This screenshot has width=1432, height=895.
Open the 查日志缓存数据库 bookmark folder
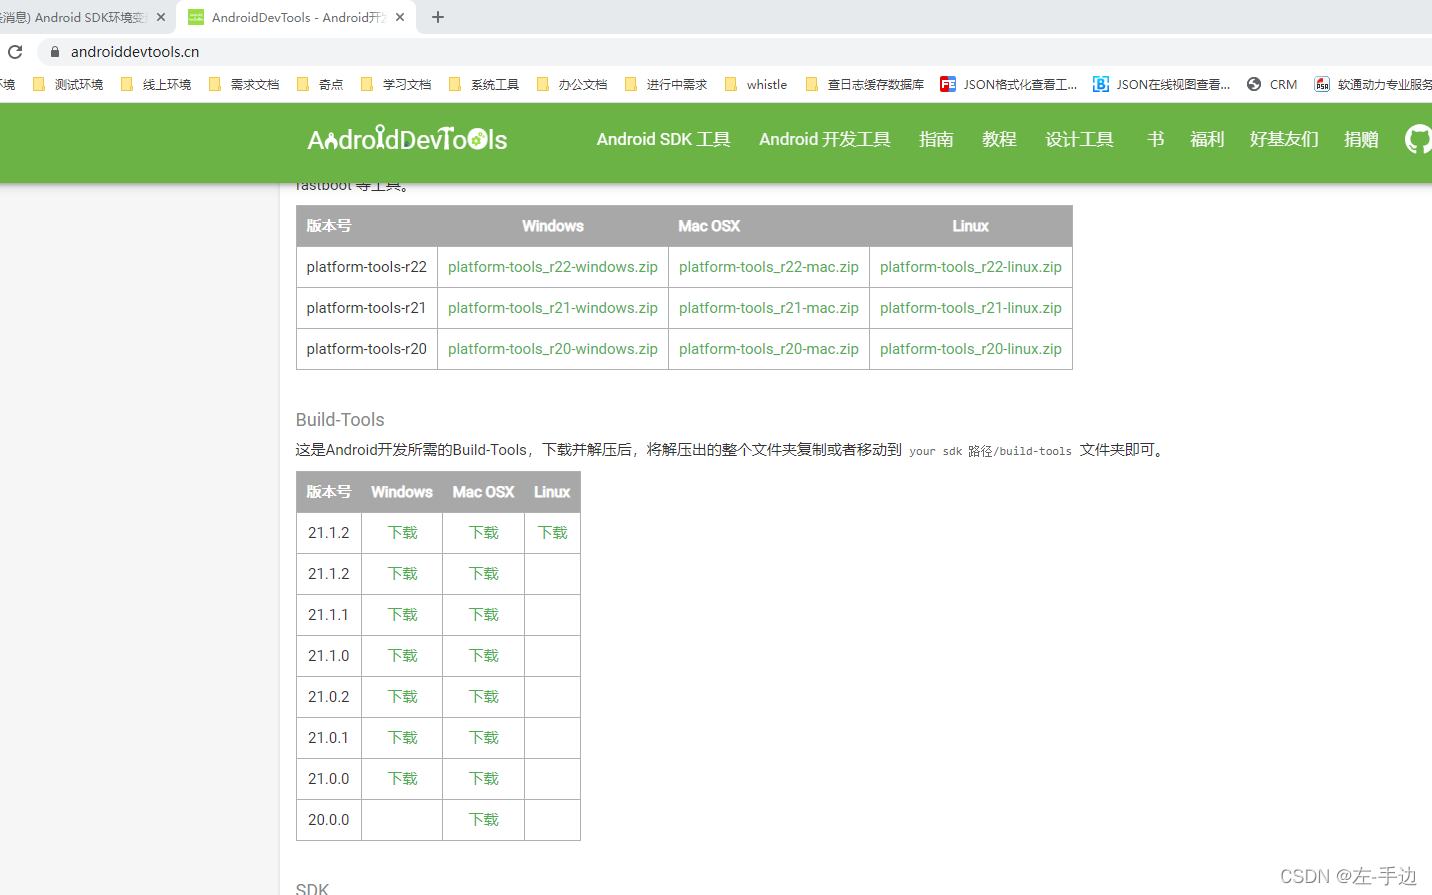pos(864,85)
